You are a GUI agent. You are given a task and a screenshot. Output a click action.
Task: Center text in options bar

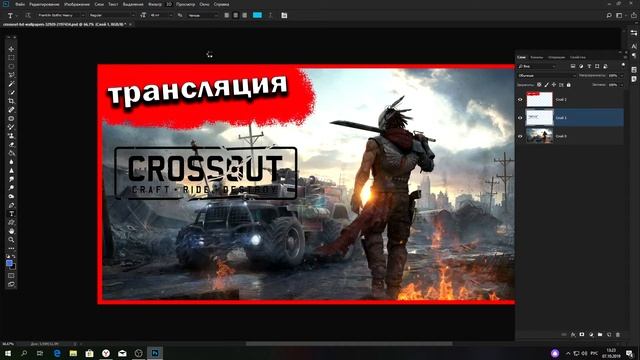pos(236,15)
